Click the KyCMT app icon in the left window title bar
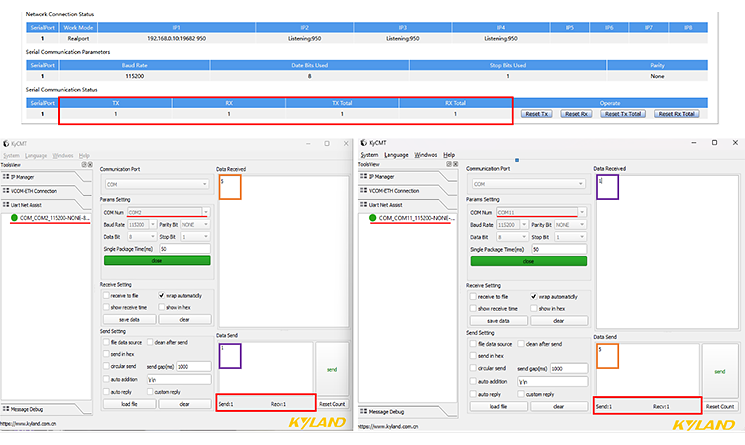This screenshot has height=445, width=745. pos(6,143)
